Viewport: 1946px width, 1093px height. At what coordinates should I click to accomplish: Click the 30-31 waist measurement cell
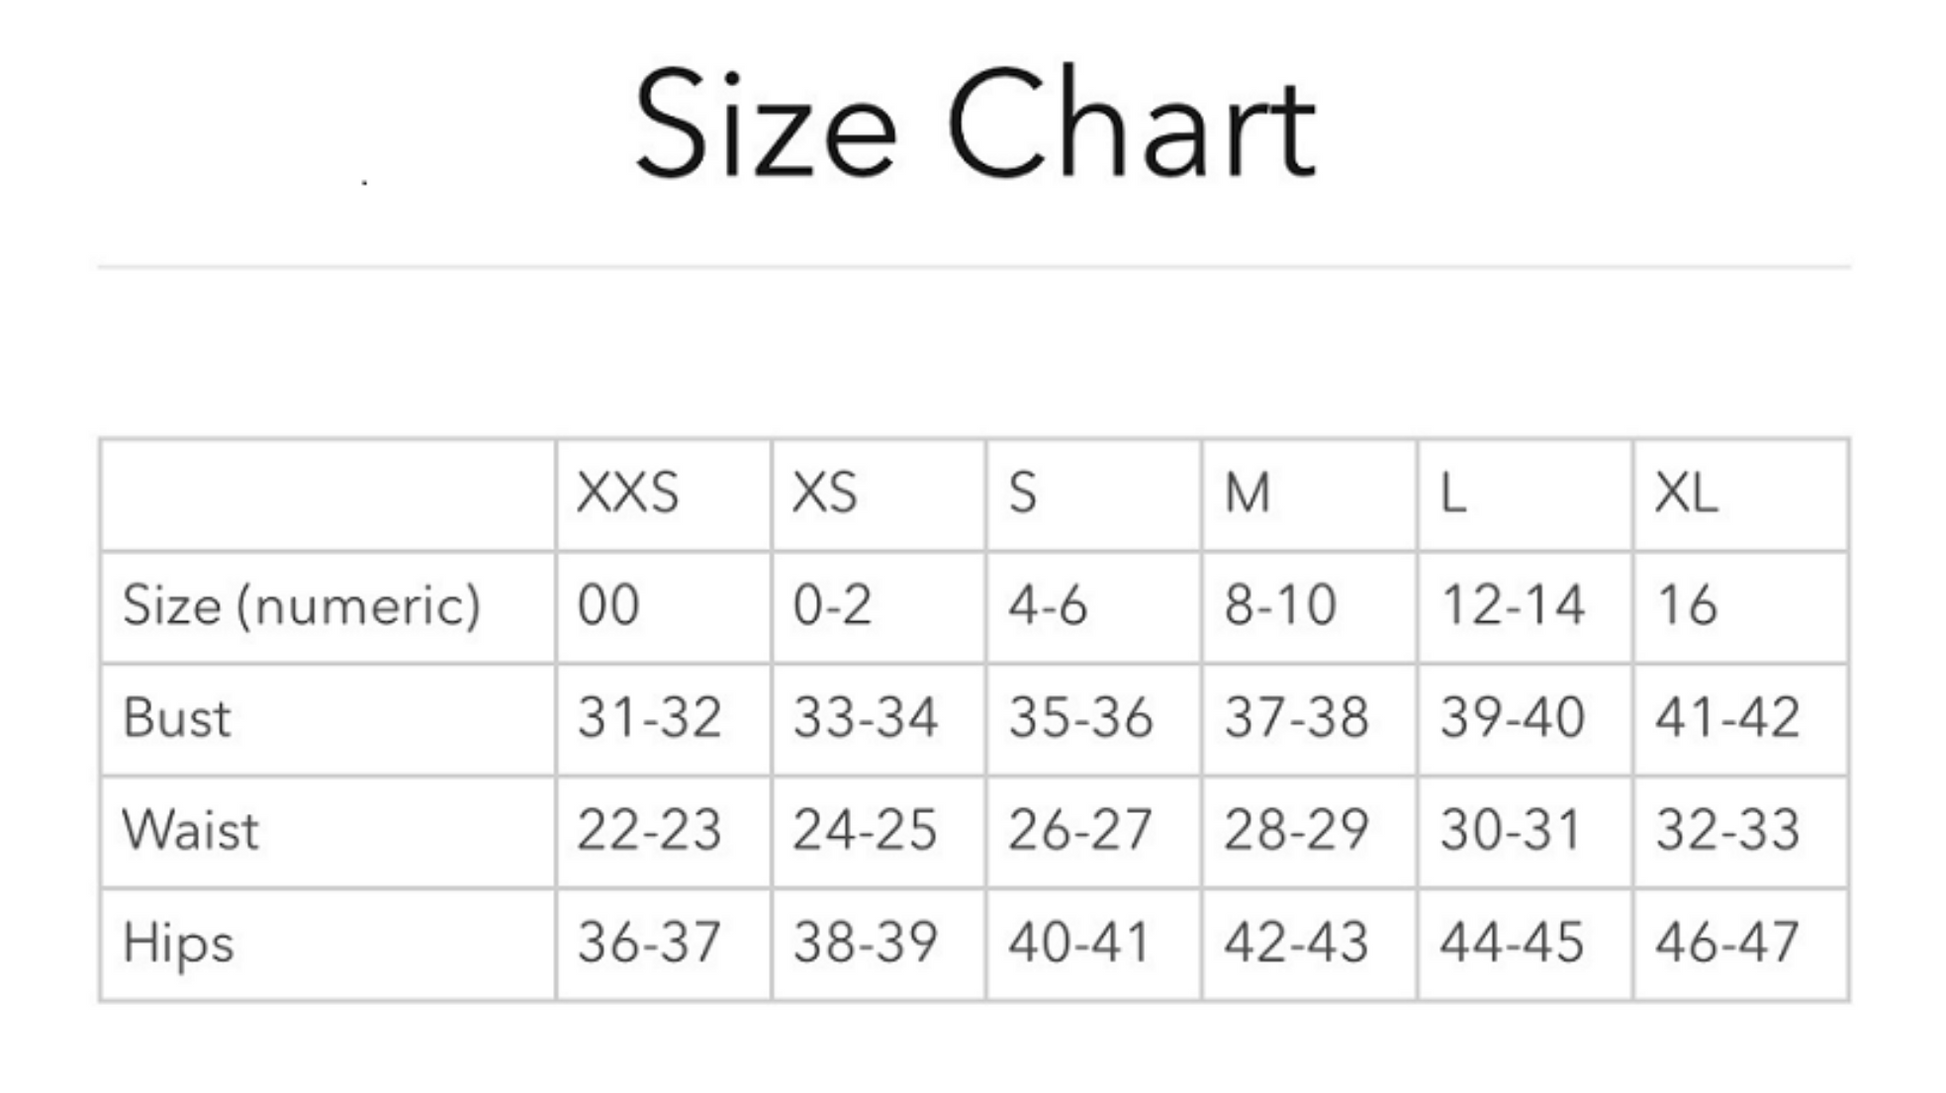(1510, 830)
